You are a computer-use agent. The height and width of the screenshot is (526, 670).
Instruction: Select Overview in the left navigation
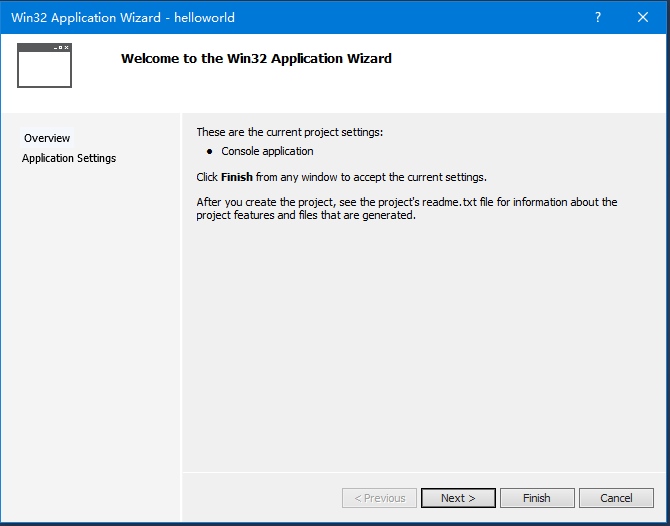point(47,138)
